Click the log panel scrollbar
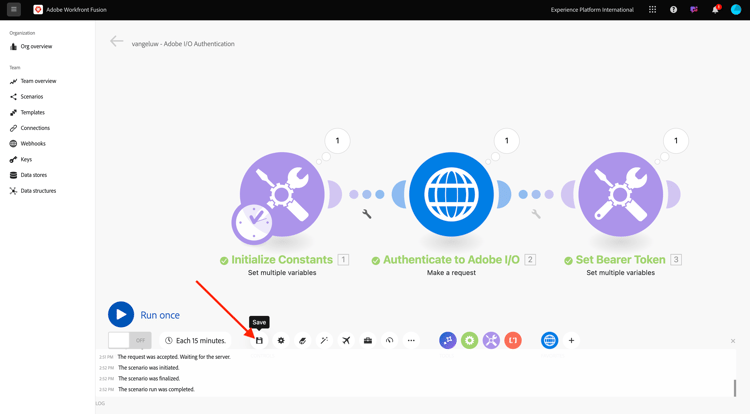Screen dimensions: 750x414 pos(735,388)
